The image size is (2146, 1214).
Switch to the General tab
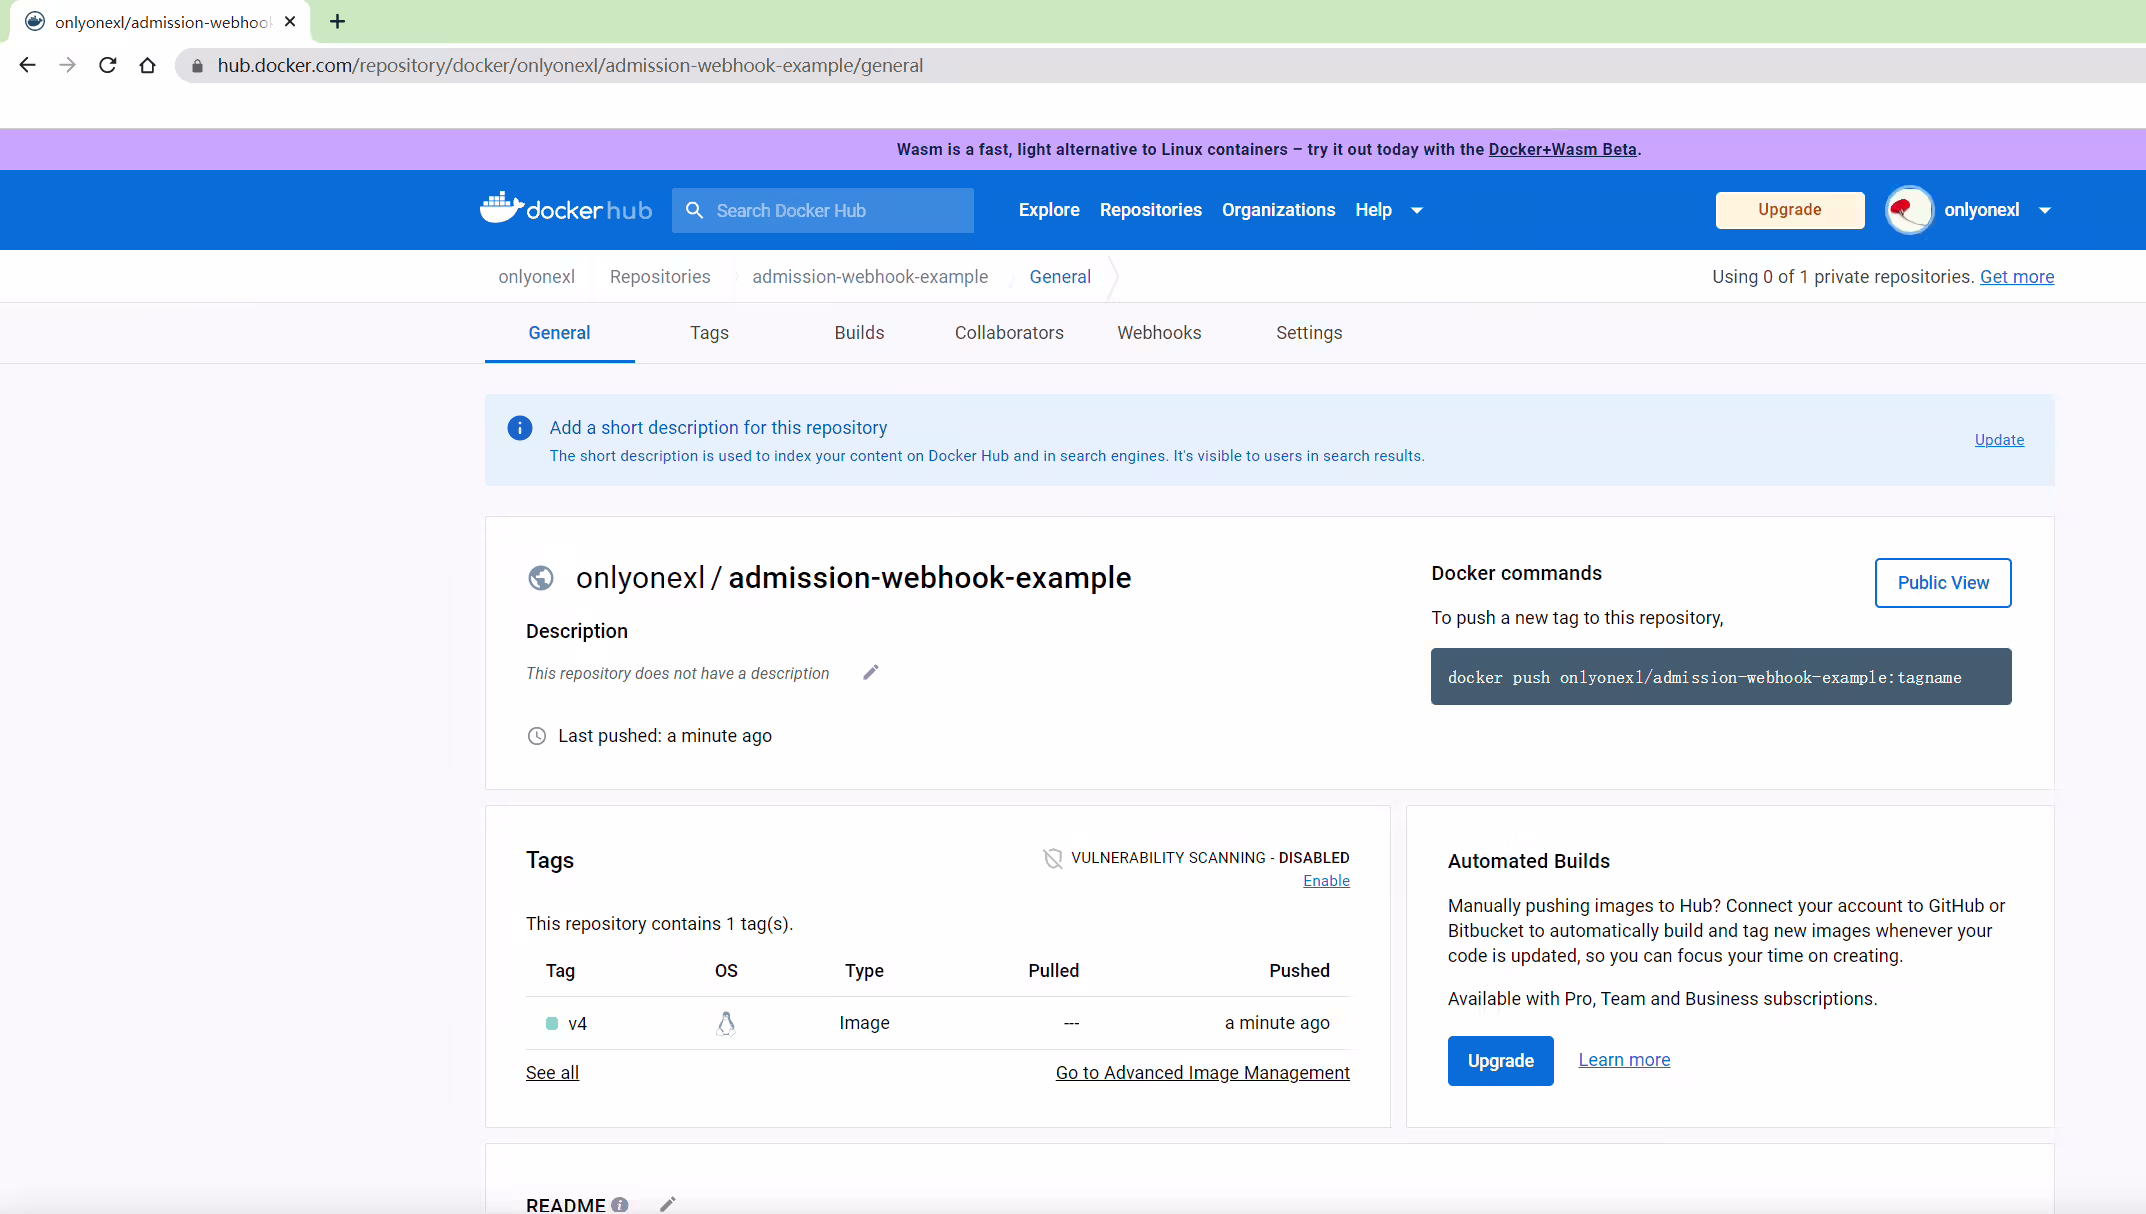pos(559,333)
